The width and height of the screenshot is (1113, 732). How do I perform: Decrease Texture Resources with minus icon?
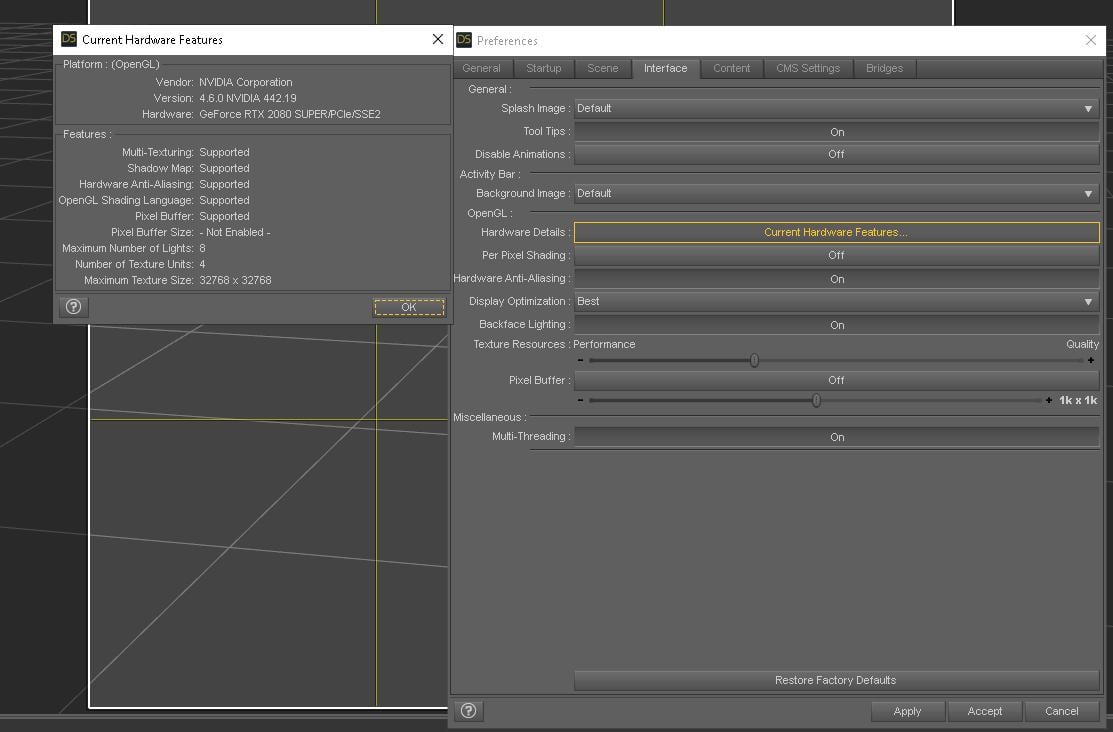click(x=581, y=360)
